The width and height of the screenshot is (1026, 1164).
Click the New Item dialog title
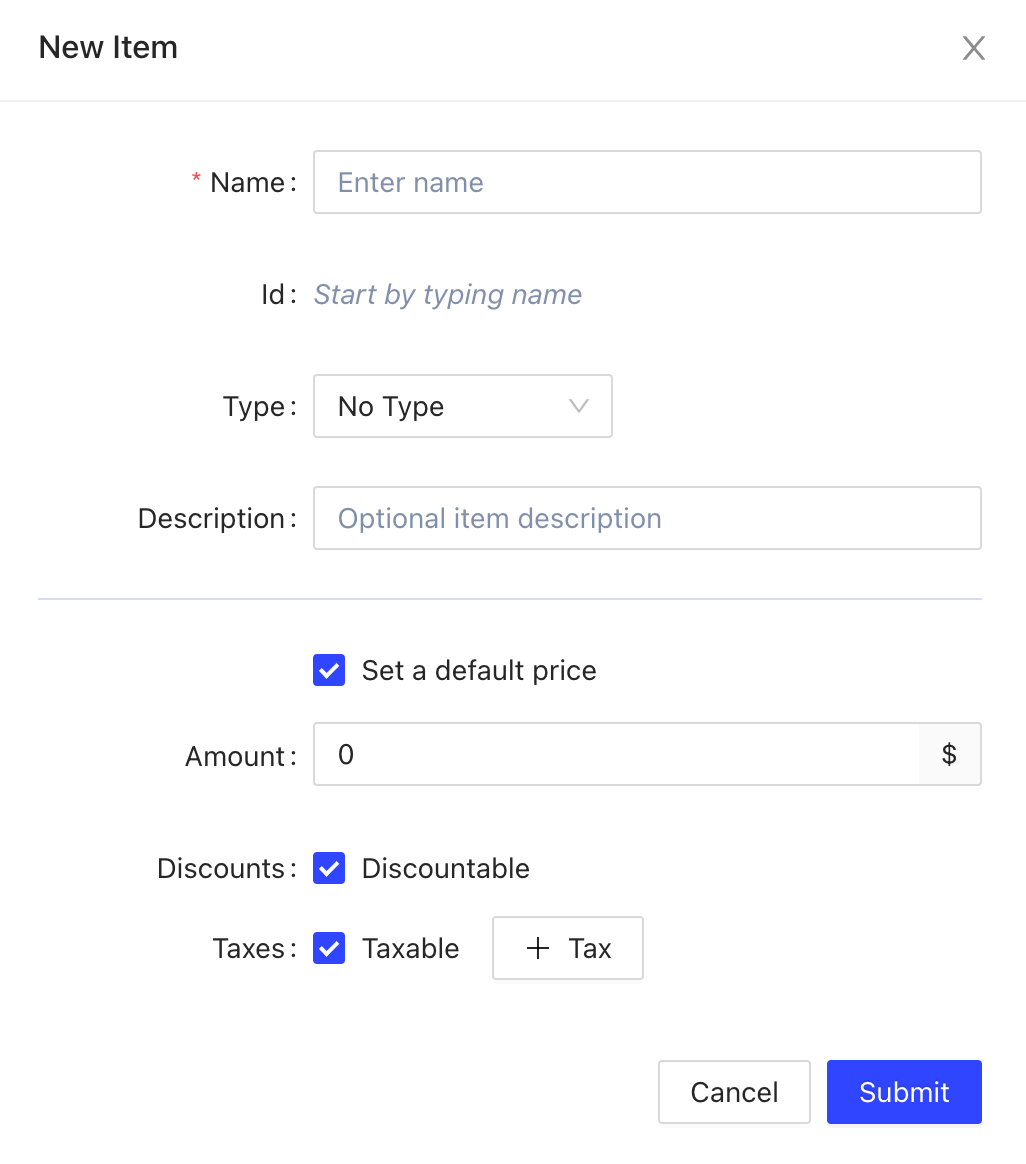[x=108, y=47]
